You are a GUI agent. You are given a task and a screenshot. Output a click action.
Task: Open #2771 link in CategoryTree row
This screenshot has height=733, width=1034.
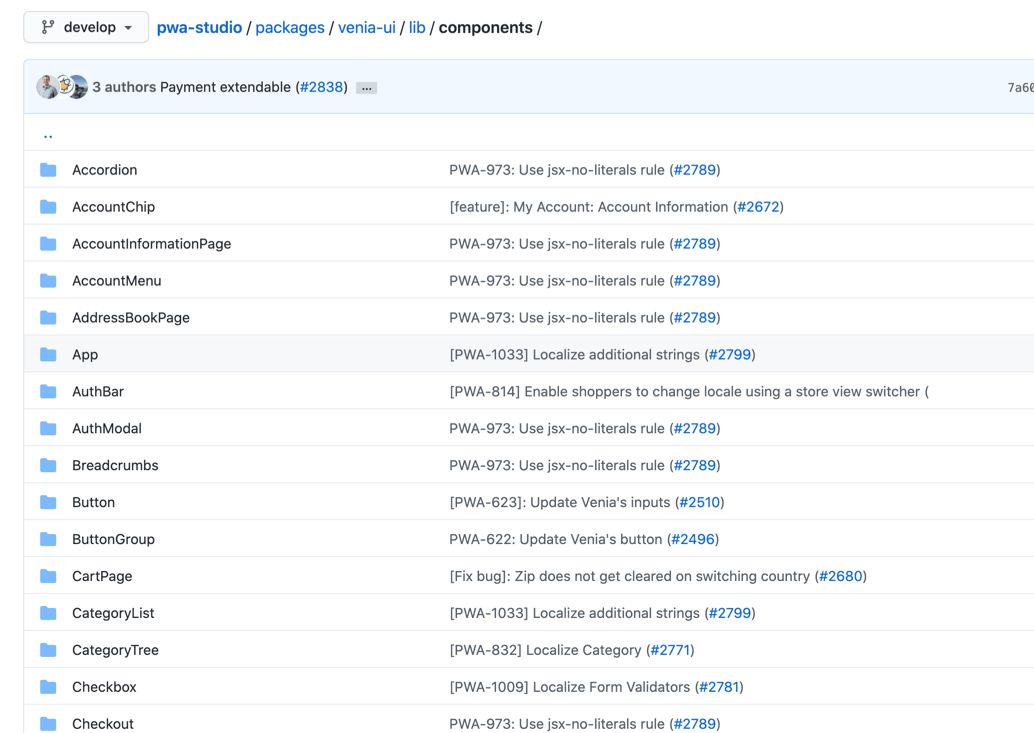(x=670, y=650)
